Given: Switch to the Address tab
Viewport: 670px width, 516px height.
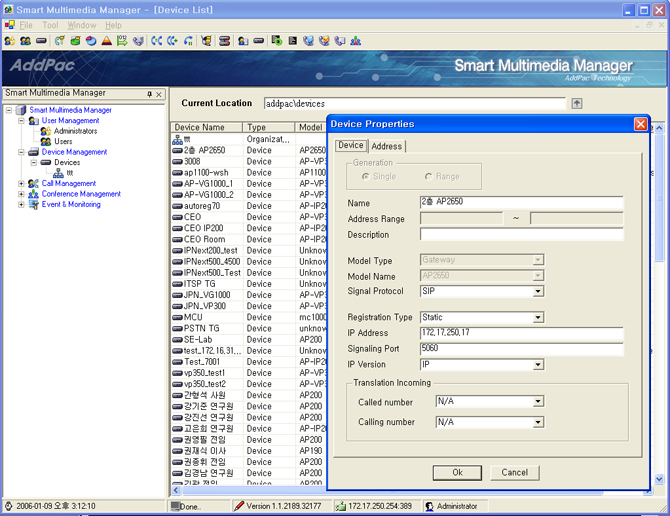Looking at the screenshot, I should [x=386, y=146].
